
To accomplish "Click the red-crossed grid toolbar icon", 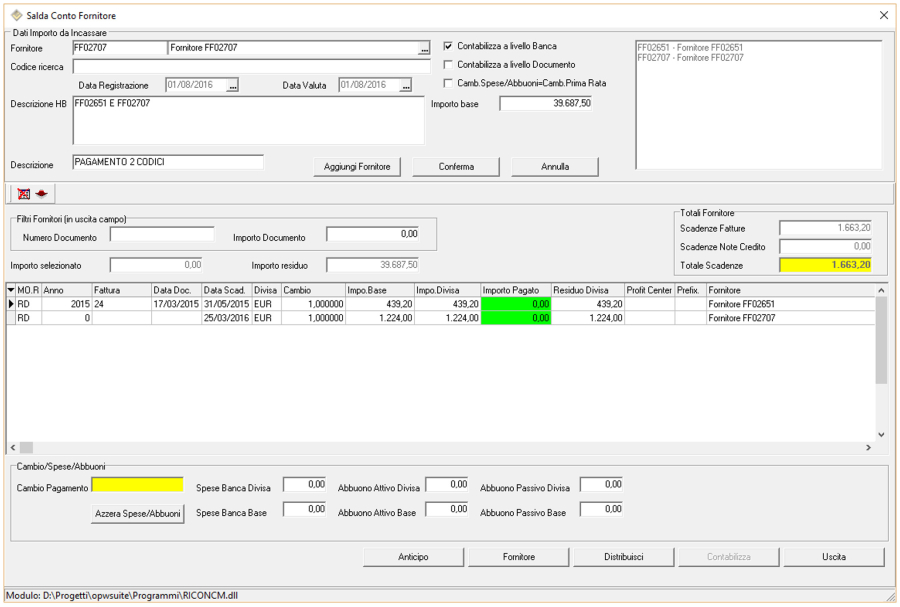I will coord(24,192).
